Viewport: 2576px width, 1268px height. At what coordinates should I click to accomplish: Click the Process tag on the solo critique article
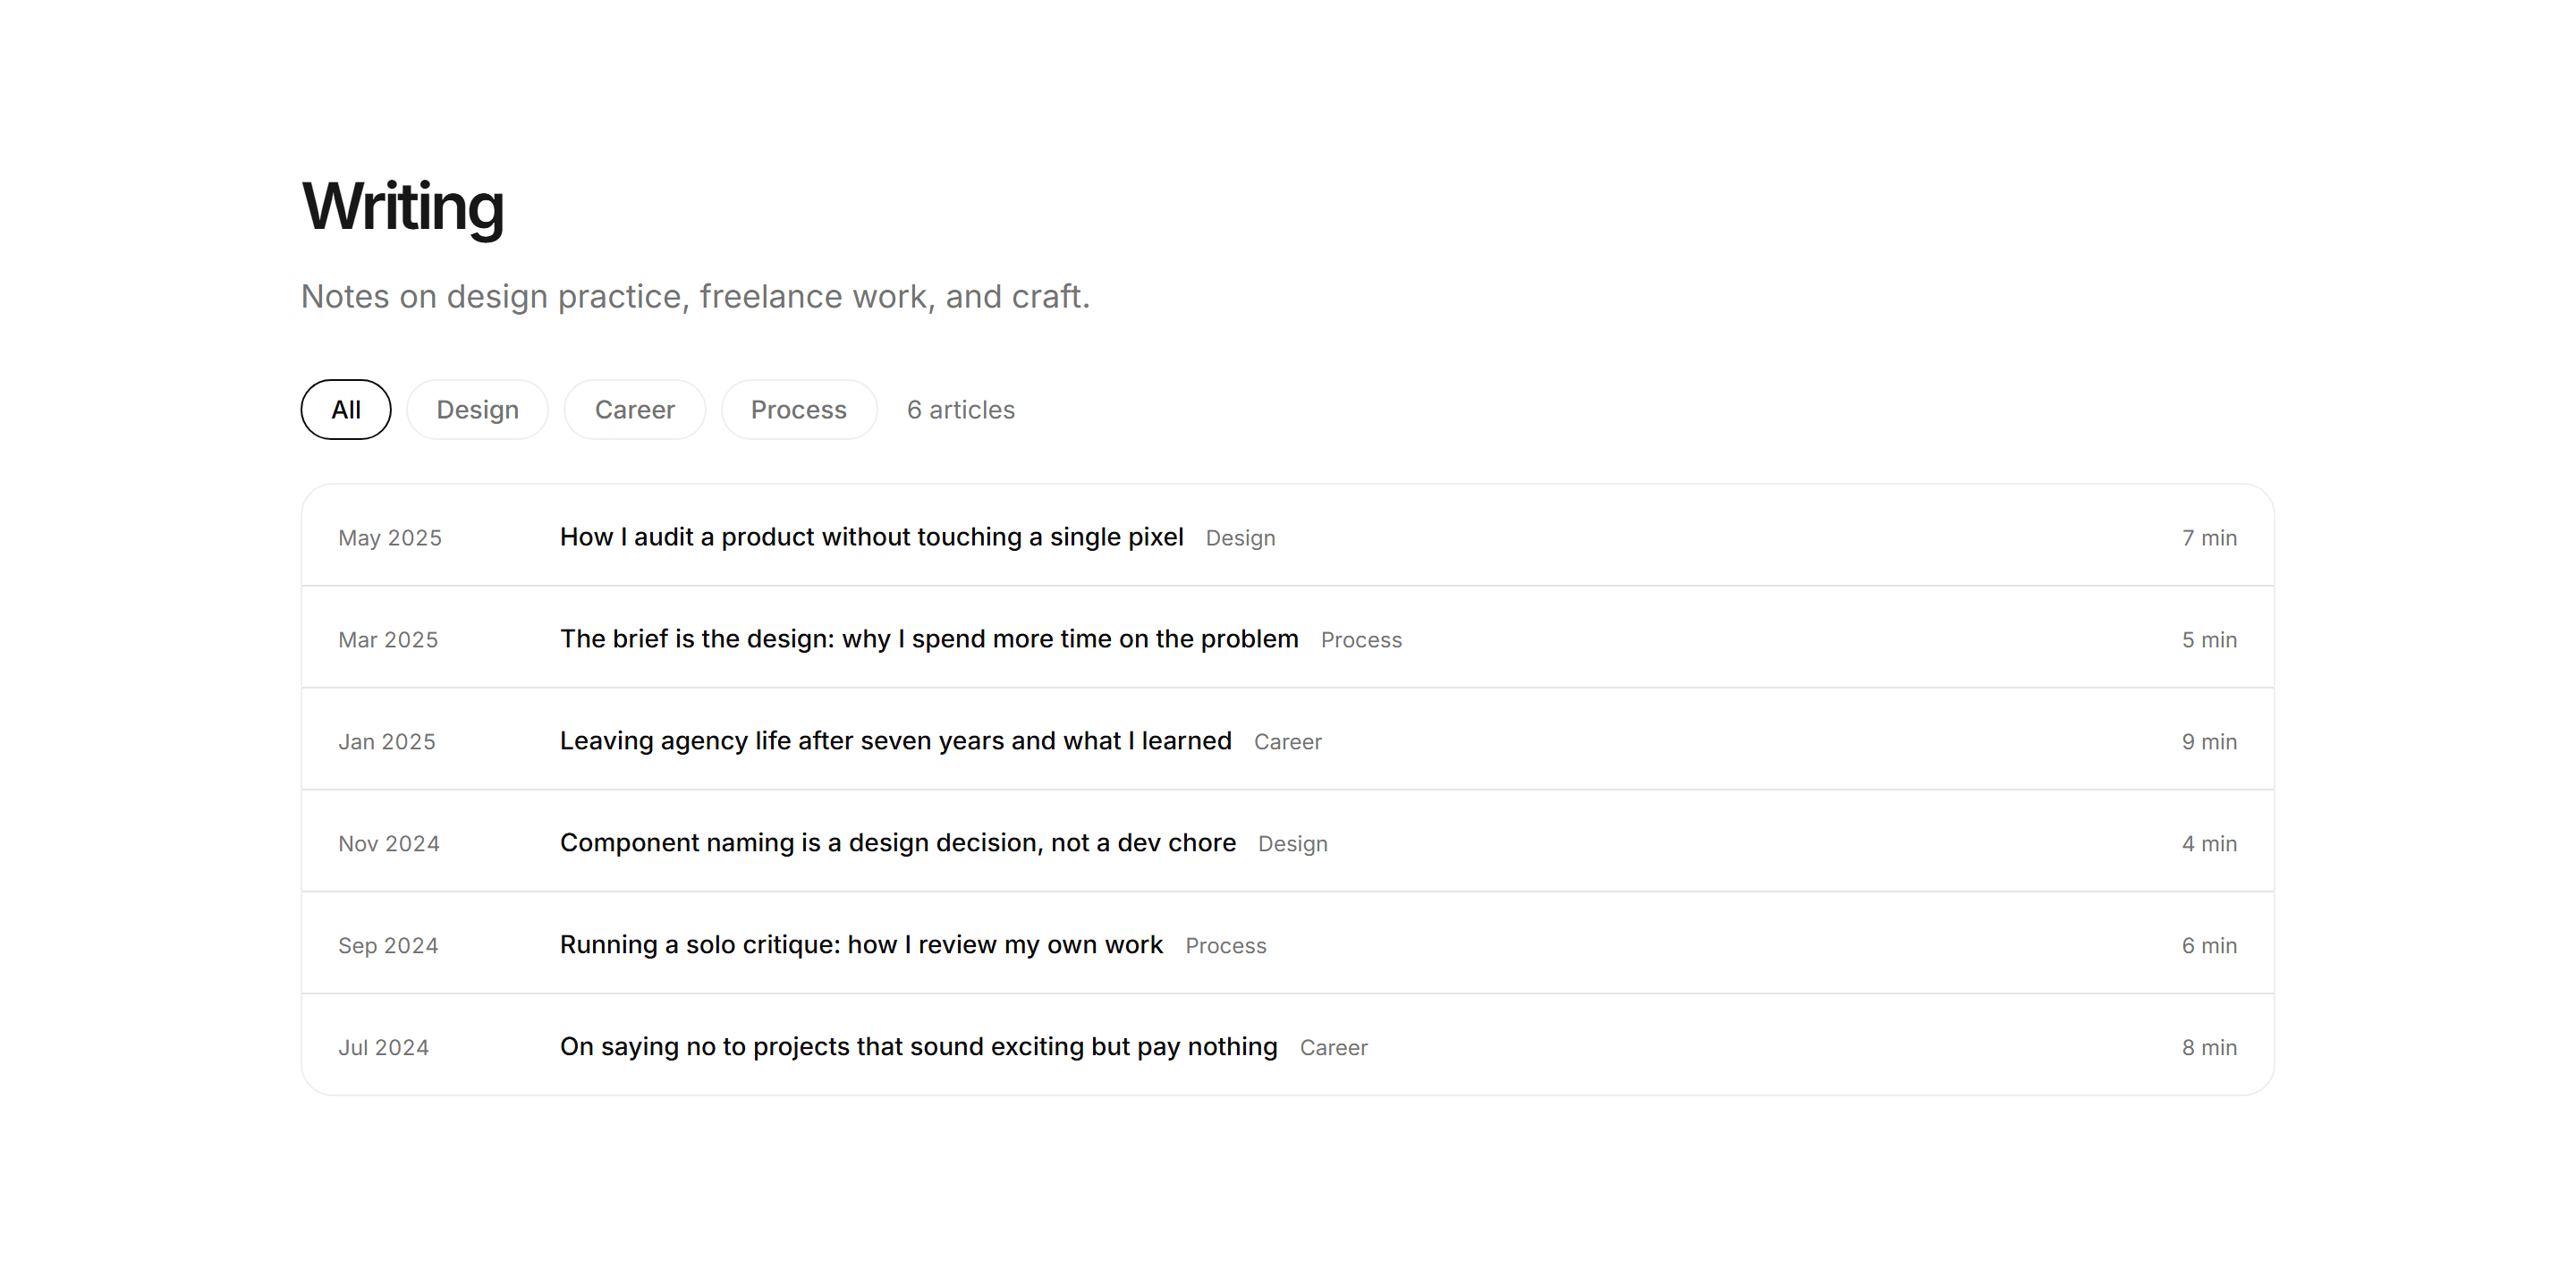click(1225, 946)
